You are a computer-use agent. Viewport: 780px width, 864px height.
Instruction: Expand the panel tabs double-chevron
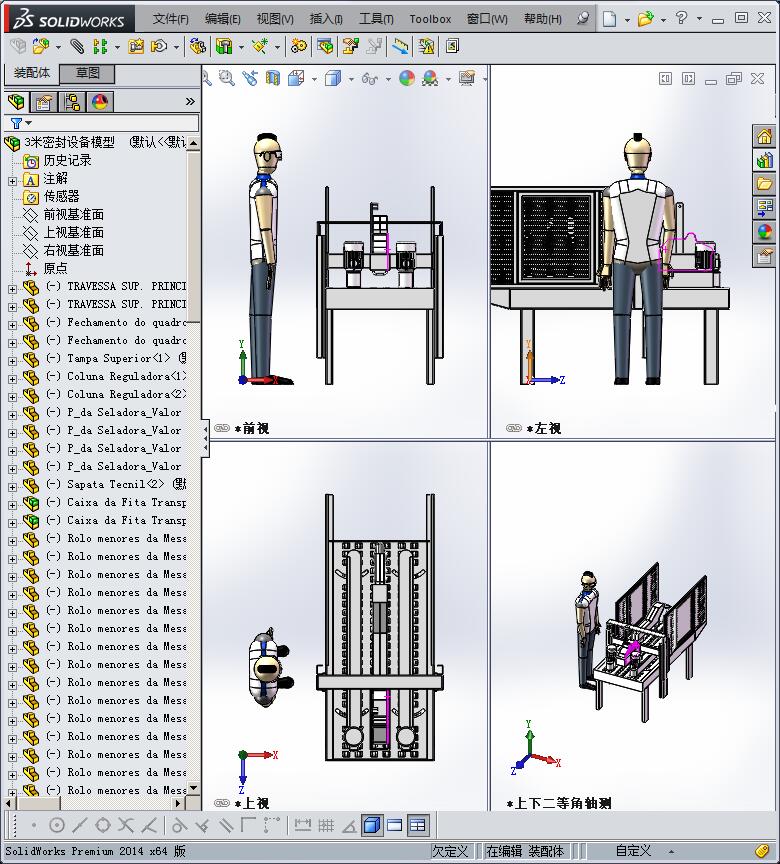190,101
